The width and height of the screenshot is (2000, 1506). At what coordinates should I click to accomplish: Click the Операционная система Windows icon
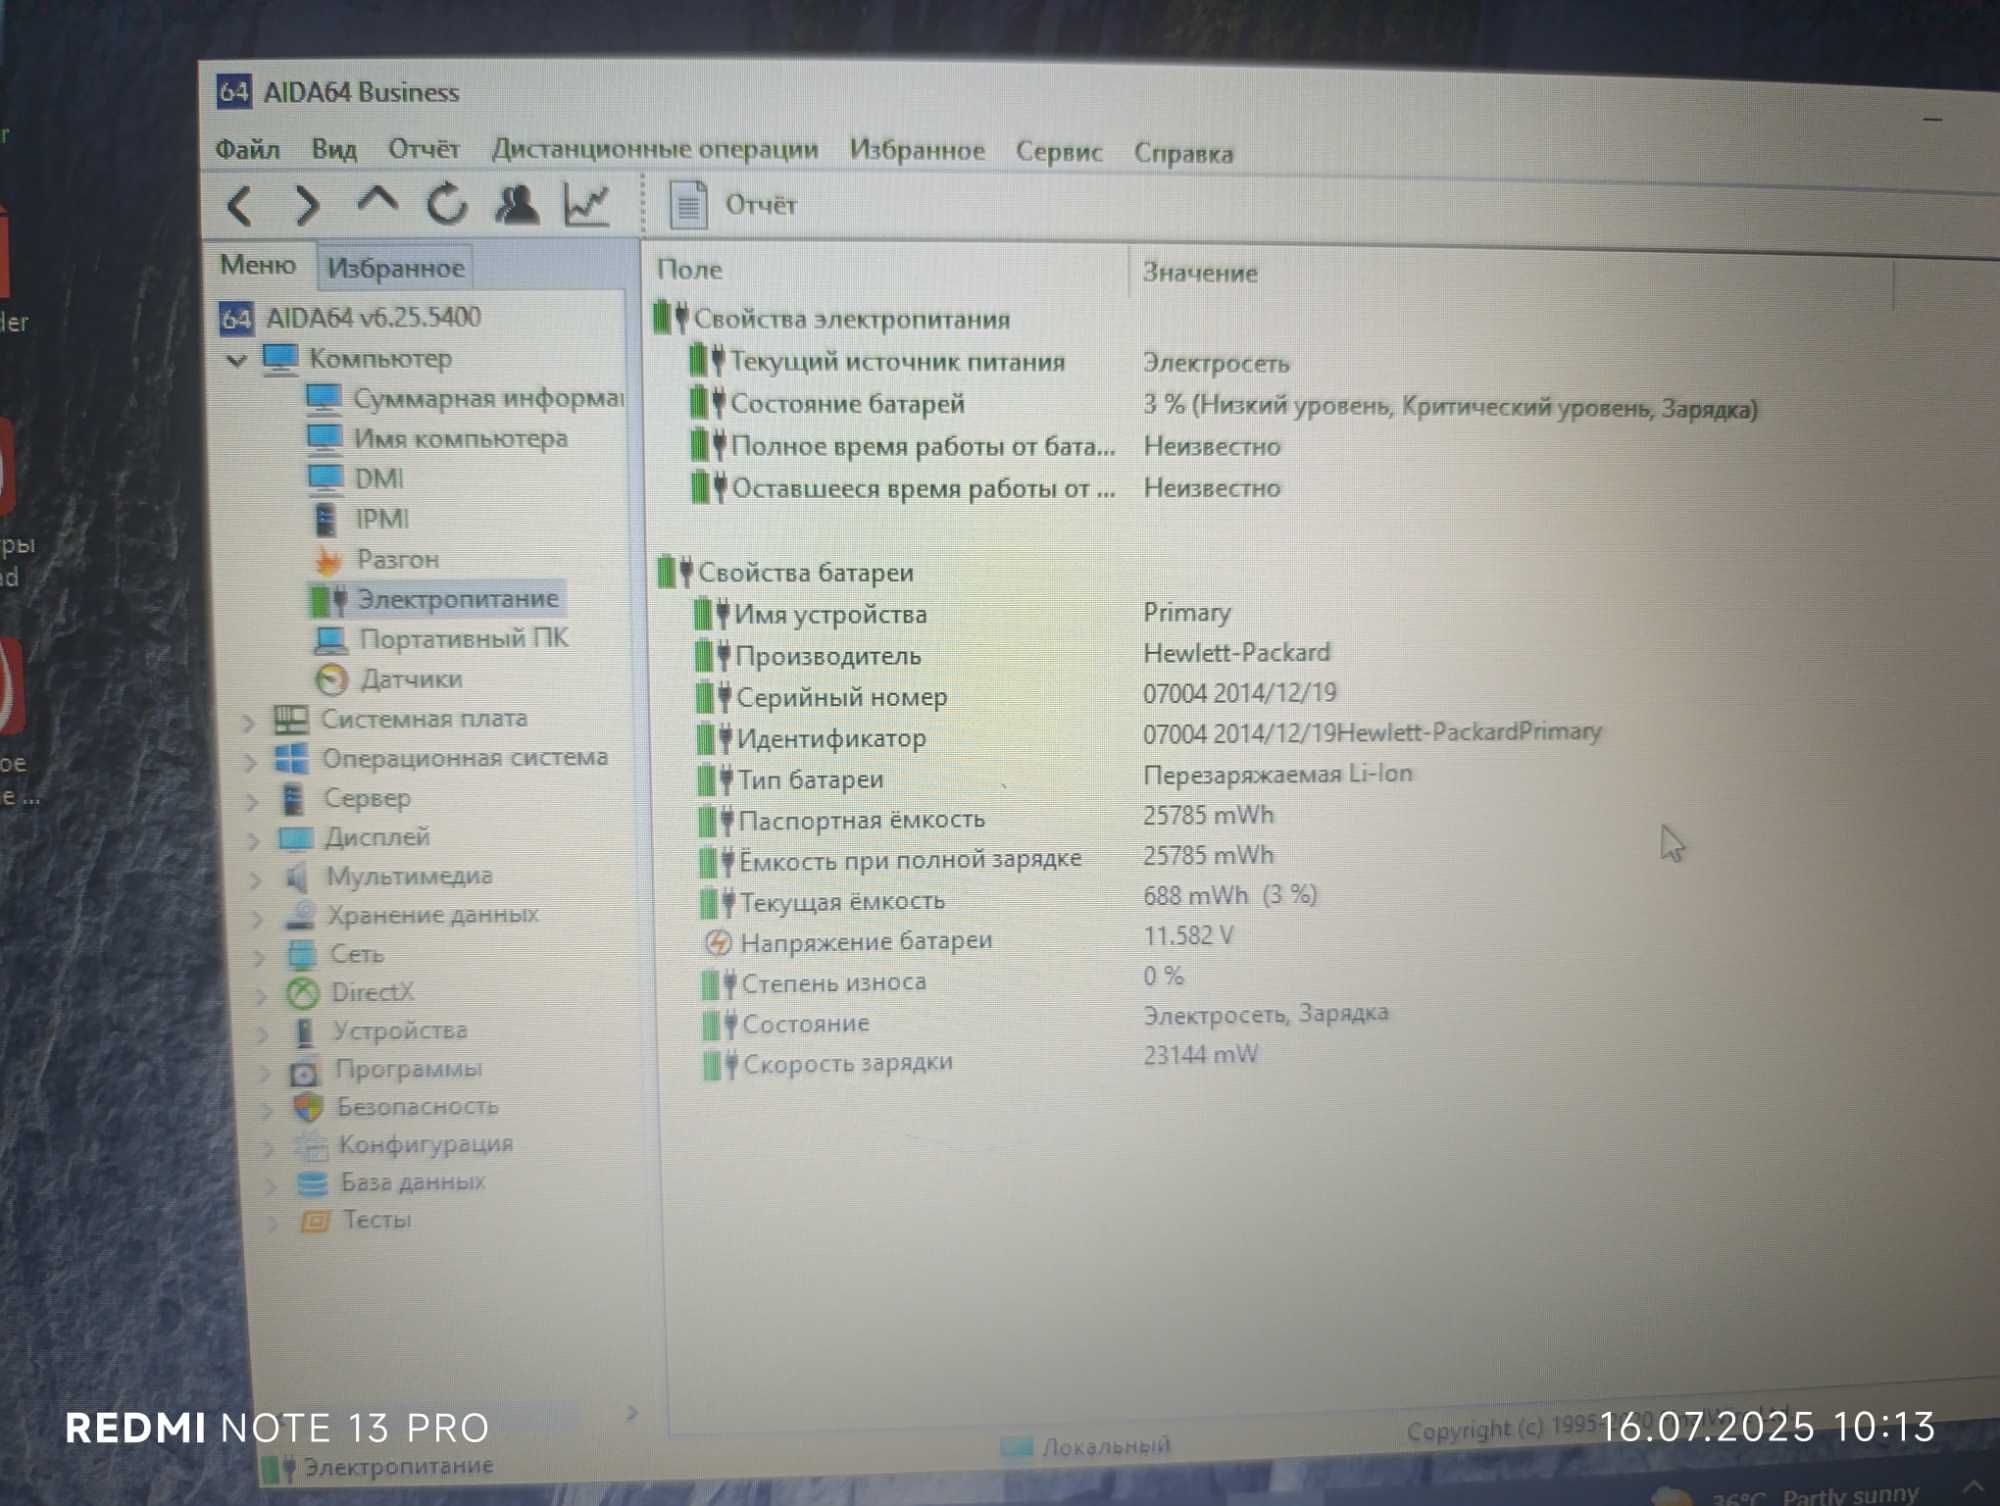pos(291,758)
